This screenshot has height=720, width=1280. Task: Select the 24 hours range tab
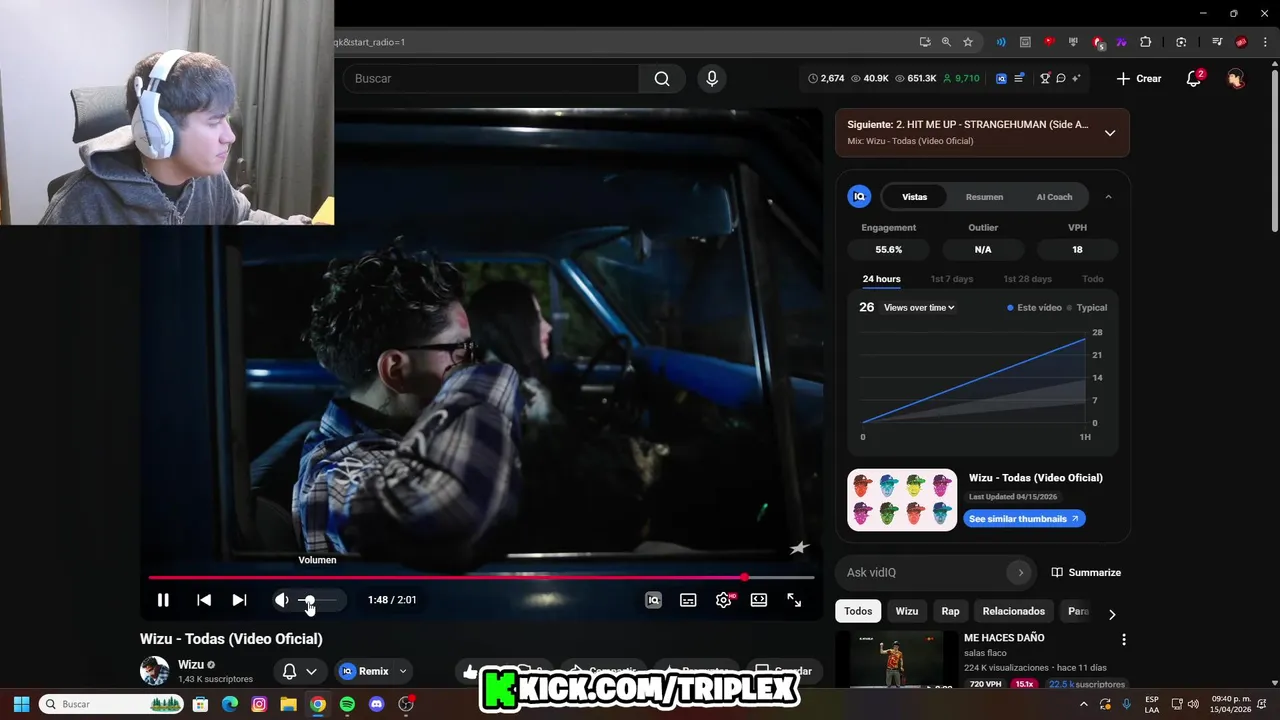click(x=881, y=279)
